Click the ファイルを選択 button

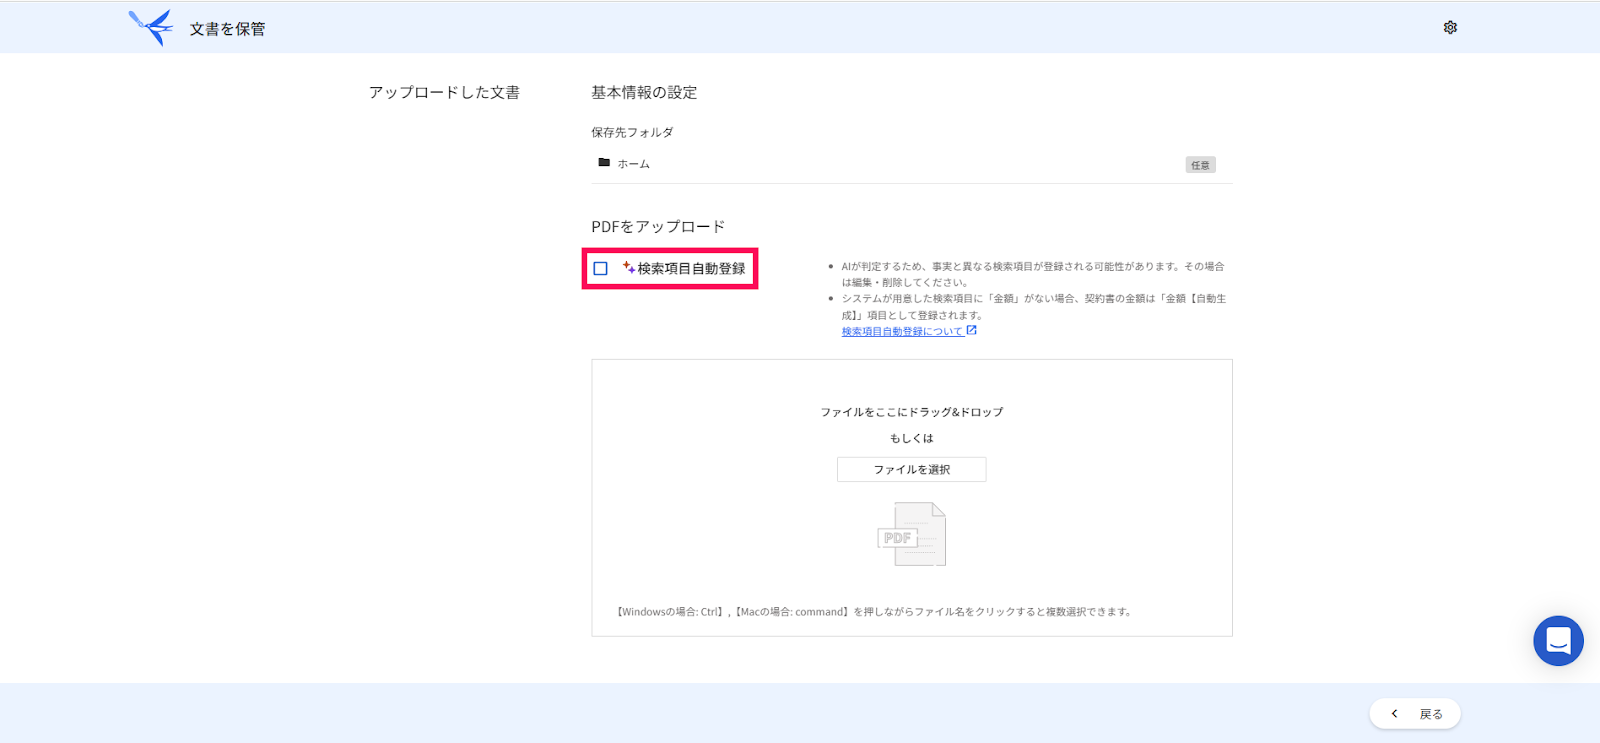click(911, 469)
